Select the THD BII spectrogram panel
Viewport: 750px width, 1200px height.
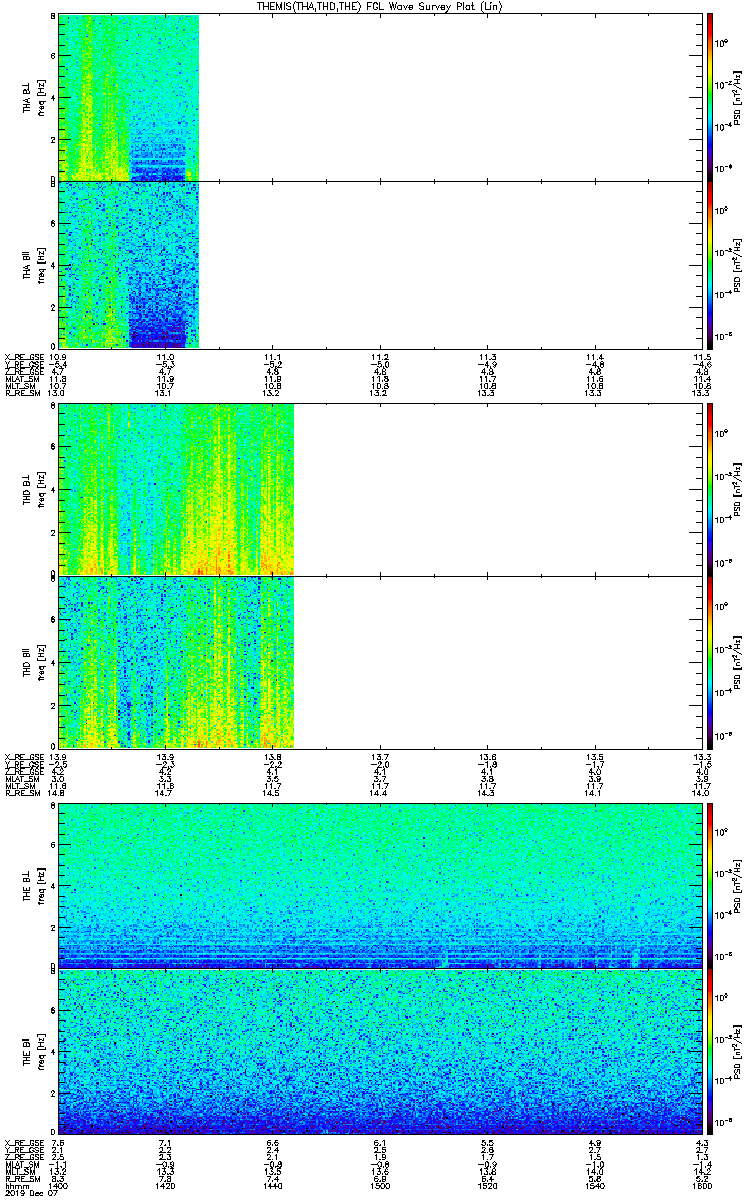click(380, 661)
